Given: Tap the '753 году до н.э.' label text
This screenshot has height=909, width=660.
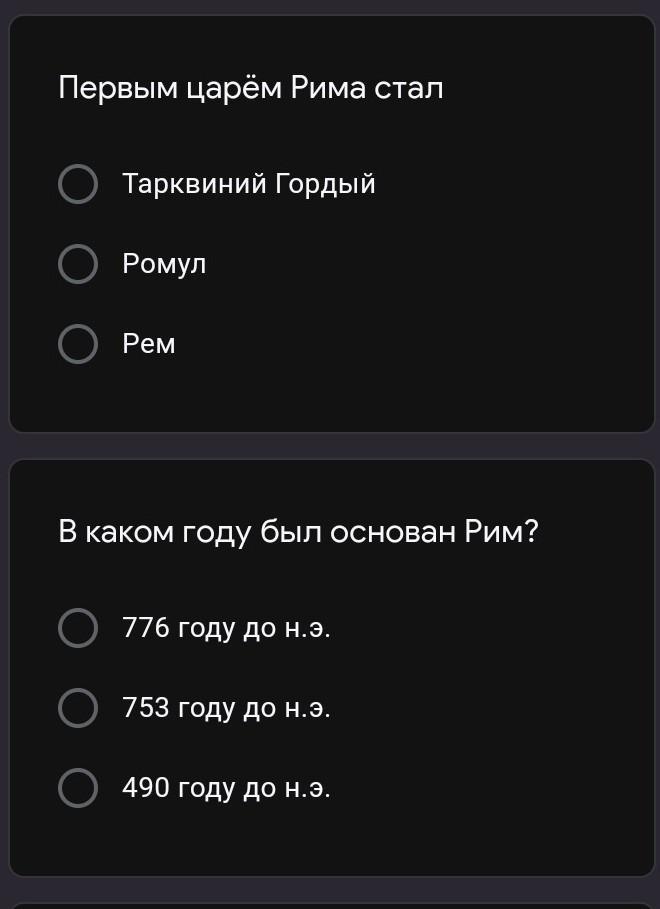Looking at the screenshot, I should [226, 709].
